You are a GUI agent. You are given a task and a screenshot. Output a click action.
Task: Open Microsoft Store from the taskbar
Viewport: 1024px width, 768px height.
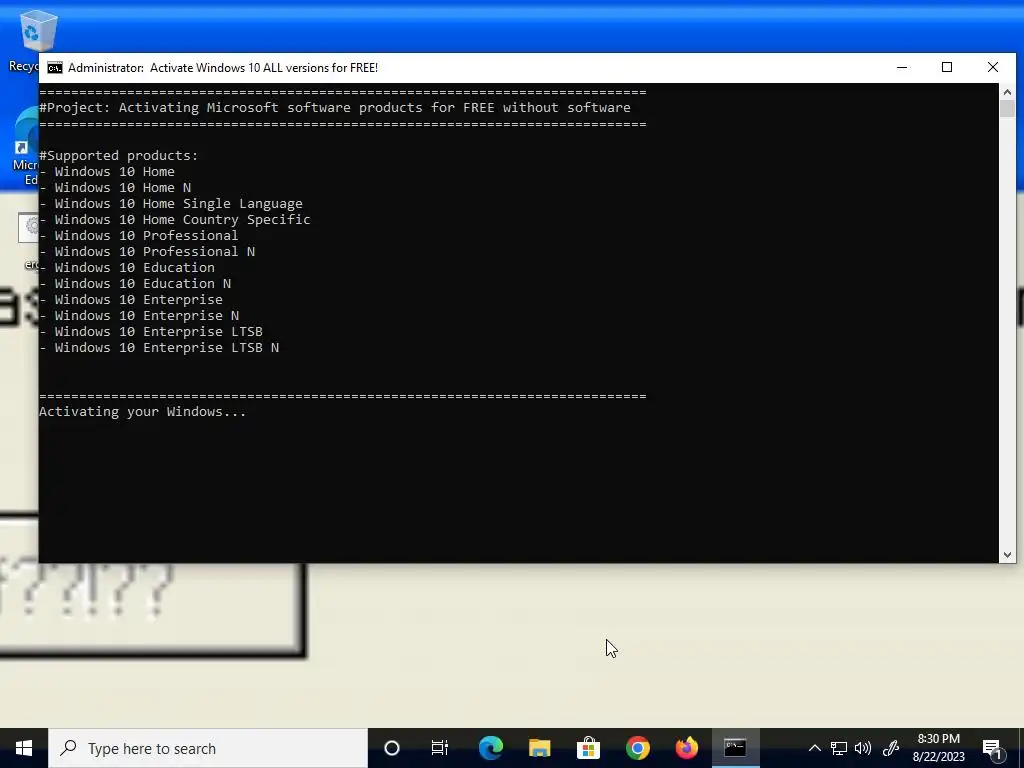click(588, 748)
